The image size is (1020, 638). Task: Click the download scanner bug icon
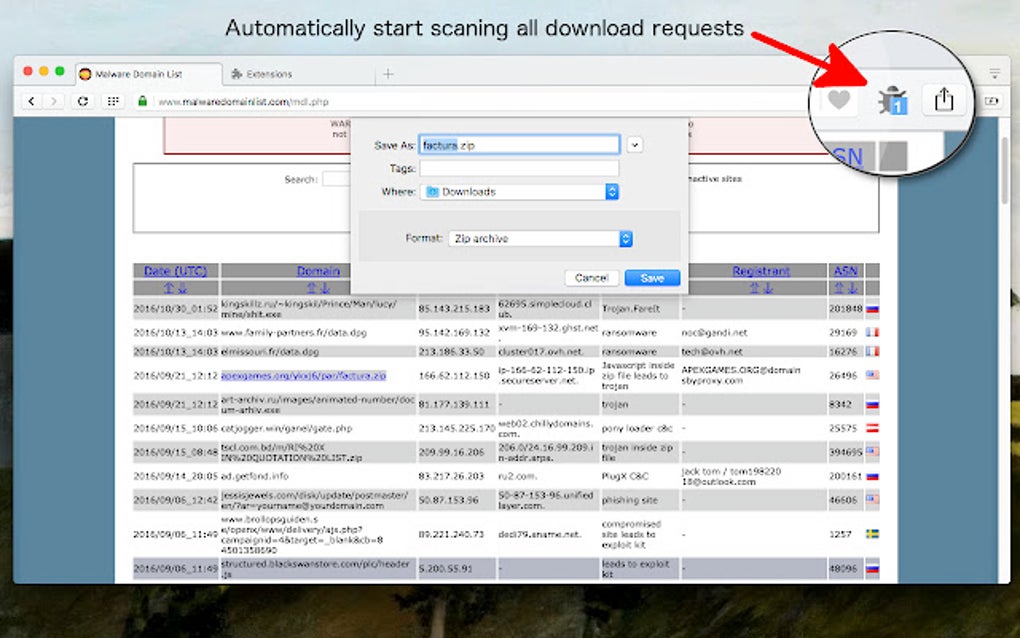point(892,99)
